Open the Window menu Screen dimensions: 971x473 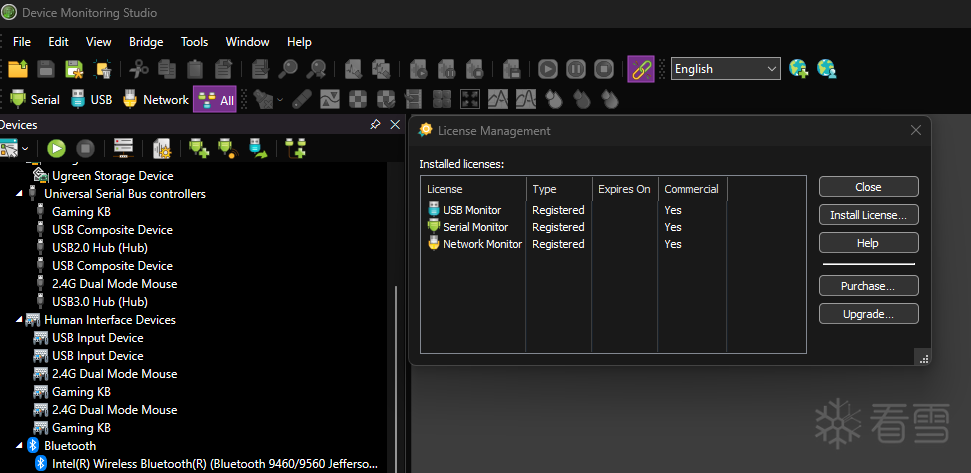pyautogui.click(x=247, y=42)
